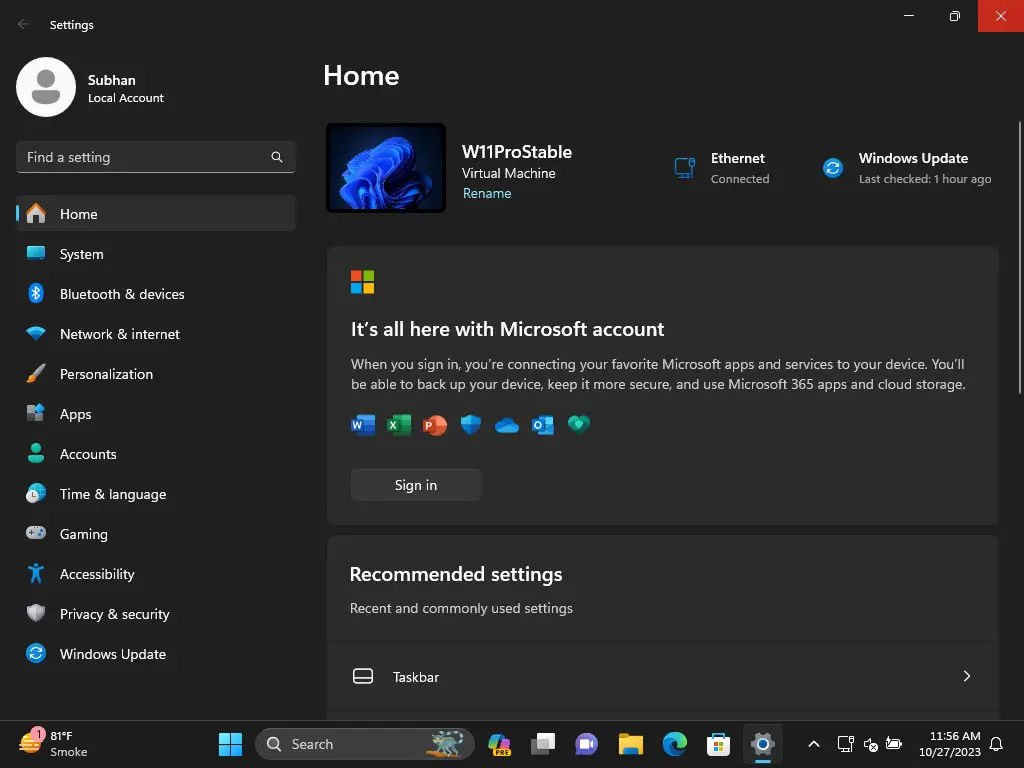Go back using the back arrow
This screenshot has width=1024, height=768.
[24, 24]
